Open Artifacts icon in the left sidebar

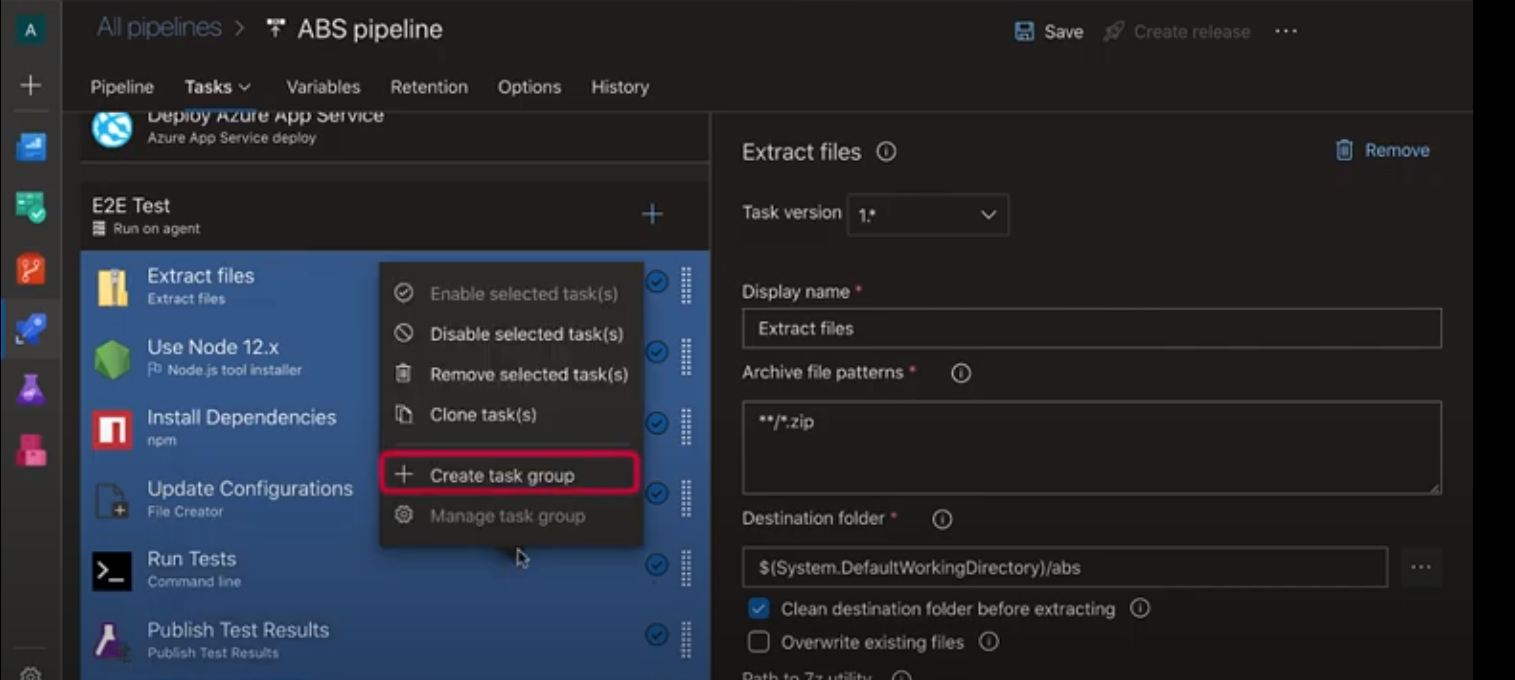click(x=30, y=451)
